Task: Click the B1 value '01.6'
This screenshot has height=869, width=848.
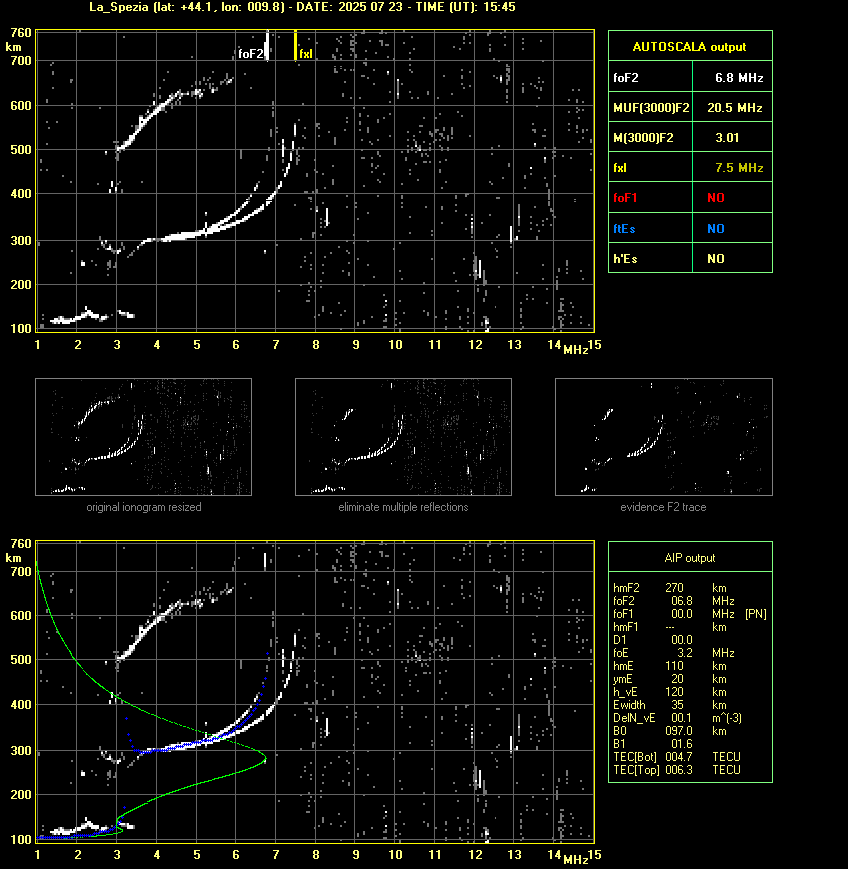Action: (x=682, y=744)
